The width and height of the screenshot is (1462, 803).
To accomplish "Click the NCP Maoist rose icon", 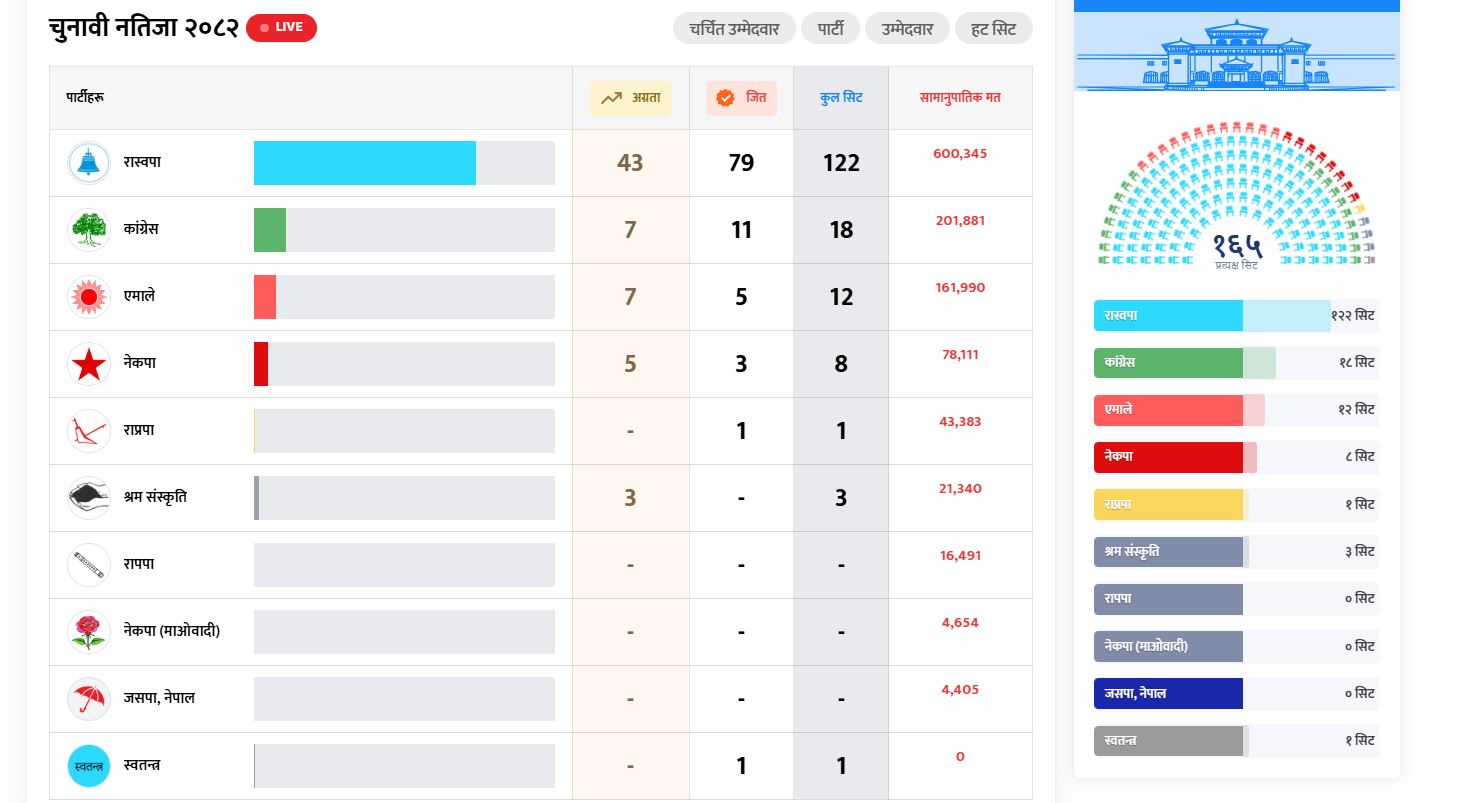I will 88,632.
